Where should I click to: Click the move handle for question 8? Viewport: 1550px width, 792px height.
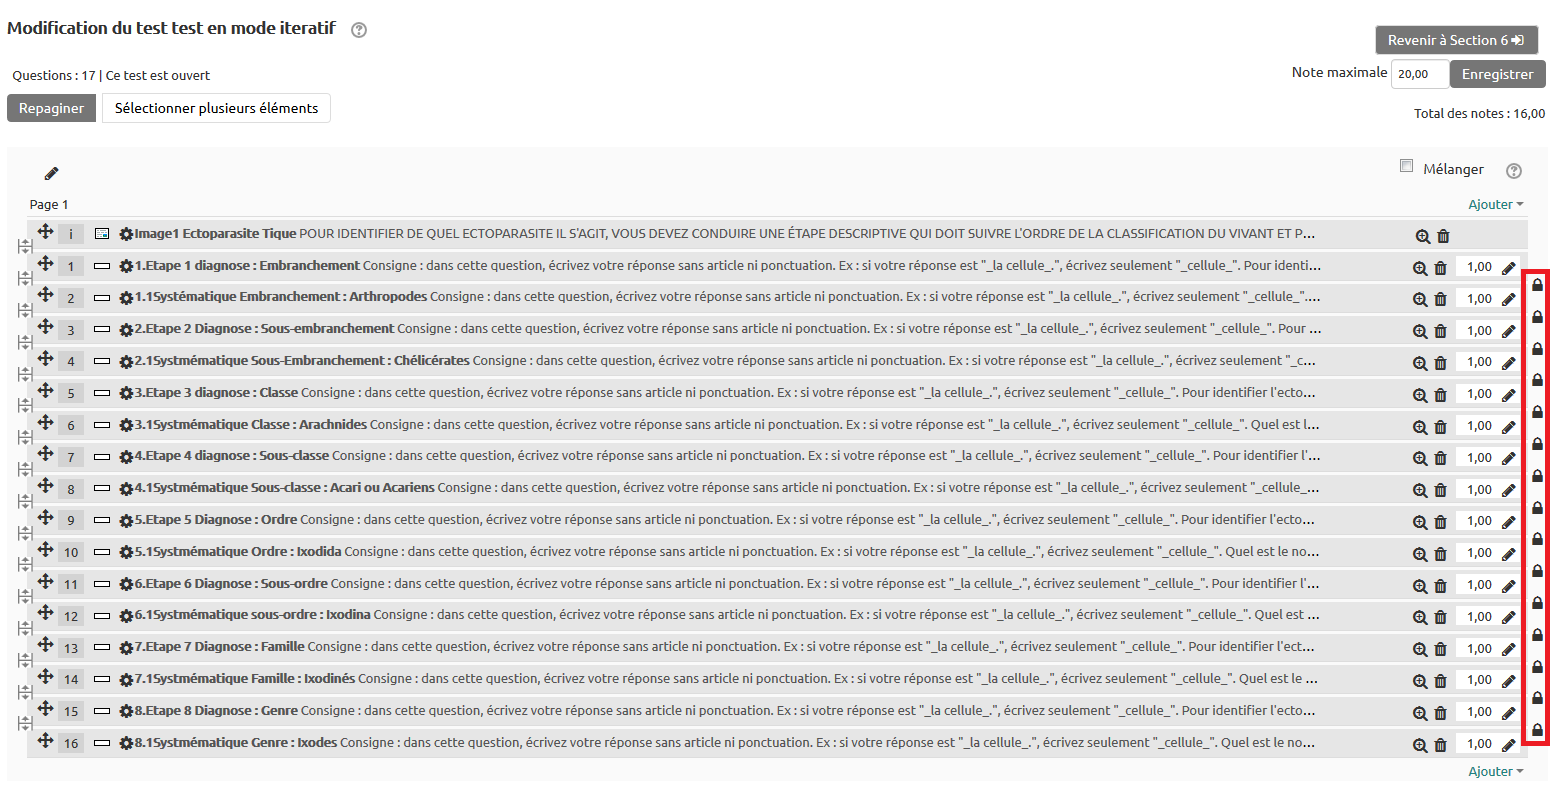[45, 486]
